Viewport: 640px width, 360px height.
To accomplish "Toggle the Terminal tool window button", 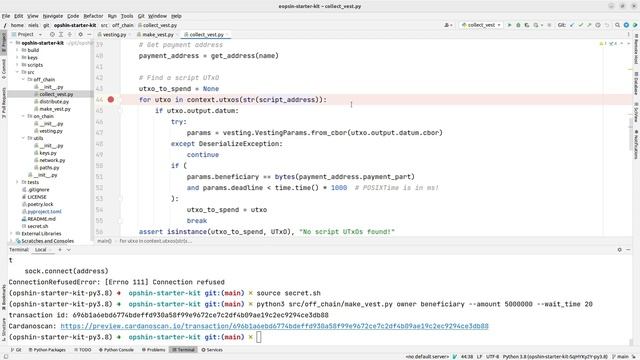I will (x=183, y=350).
